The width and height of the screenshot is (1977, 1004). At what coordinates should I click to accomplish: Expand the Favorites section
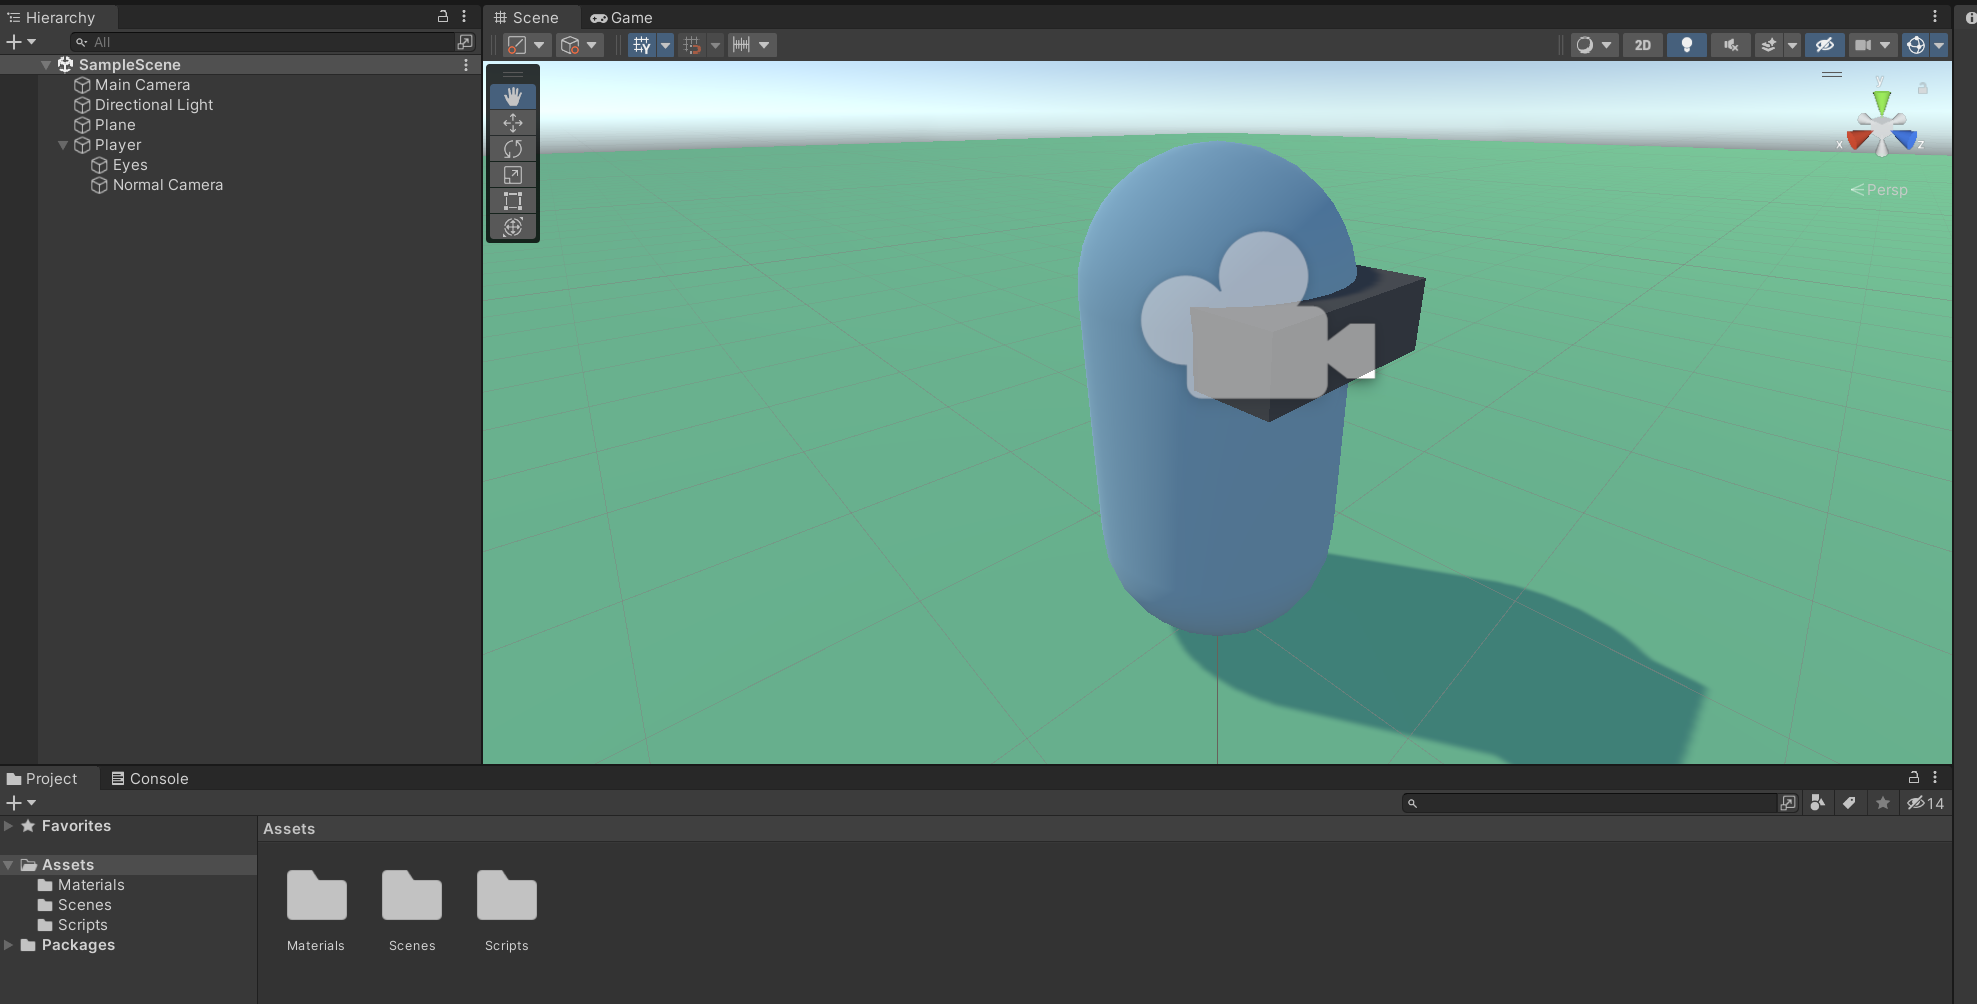(x=8, y=826)
